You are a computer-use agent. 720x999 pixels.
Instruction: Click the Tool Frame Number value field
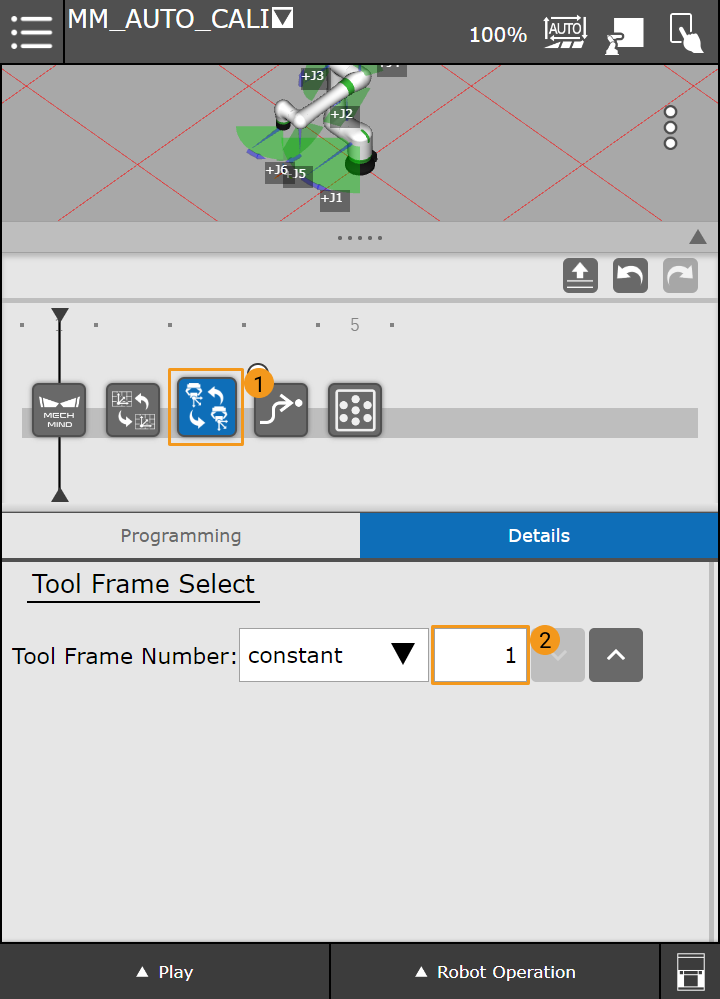click(480, 655)
